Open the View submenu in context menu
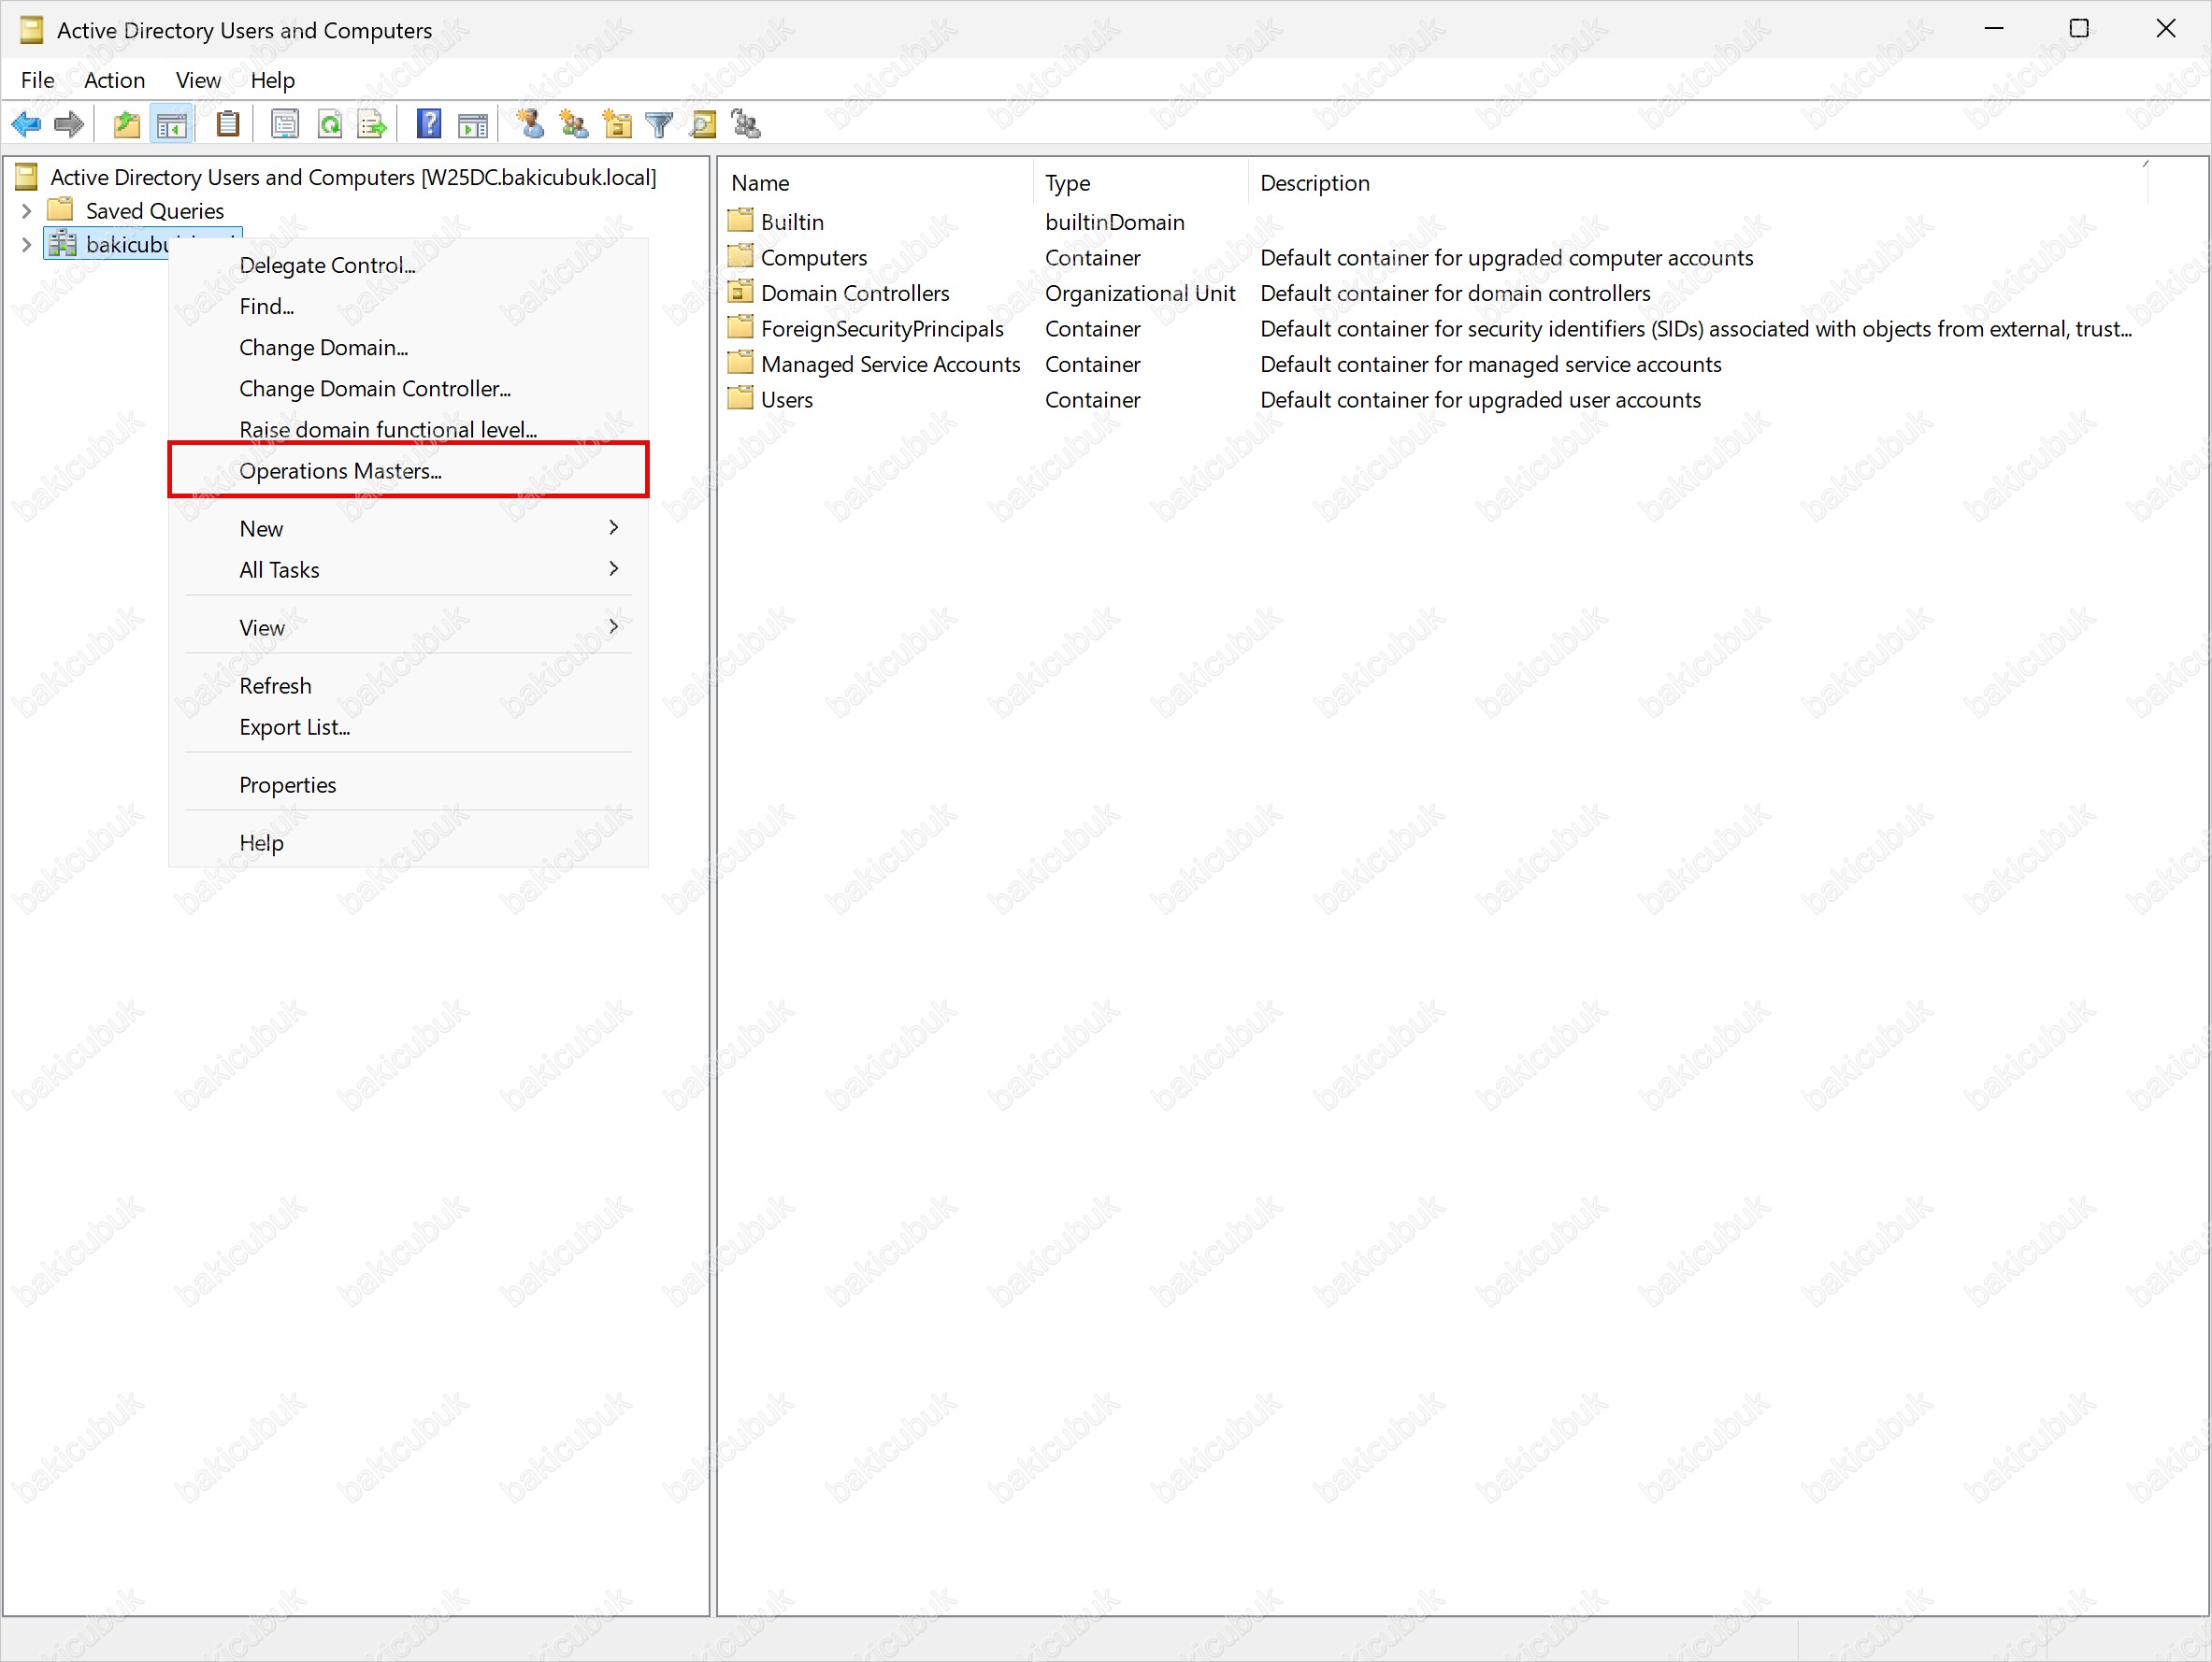Viewport: 2212px width, 1662px height. (x=408, y=627)
